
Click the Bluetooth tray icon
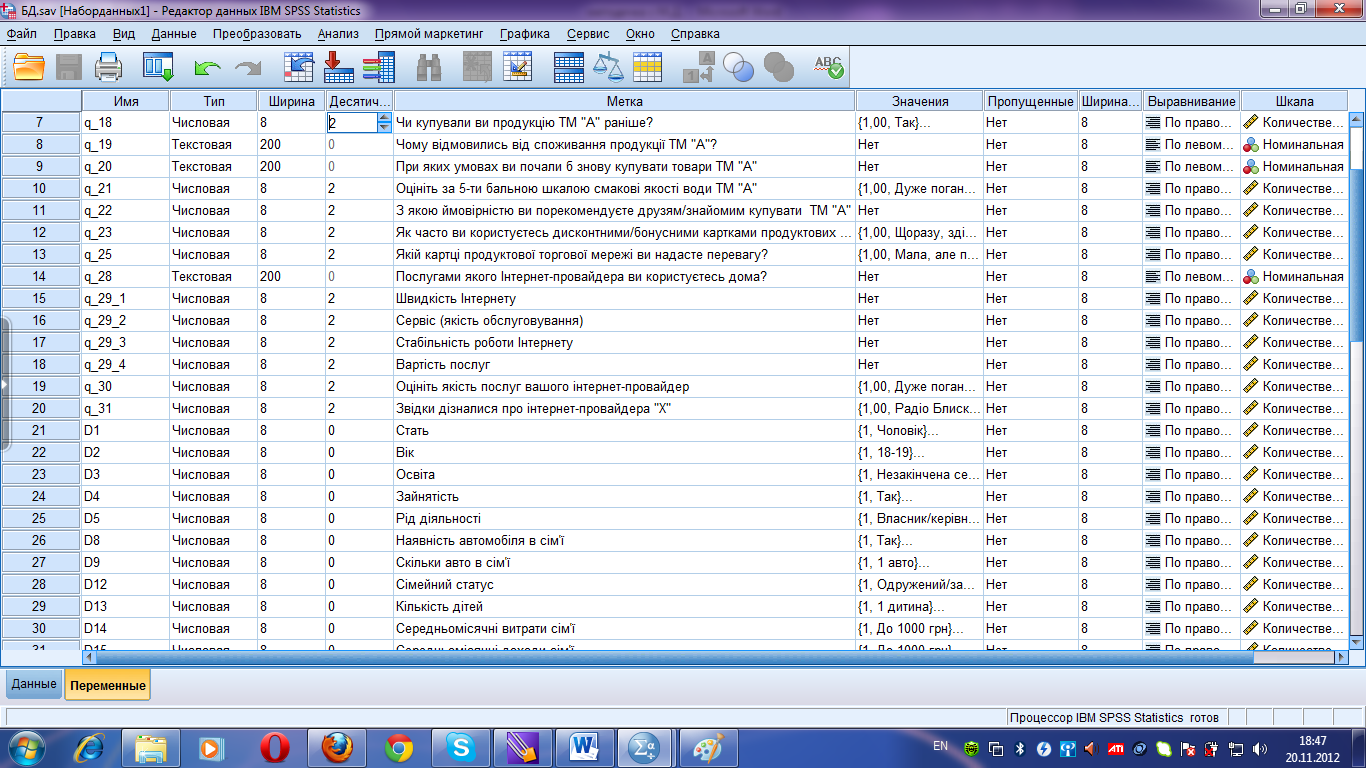(x=1020, y=748)
